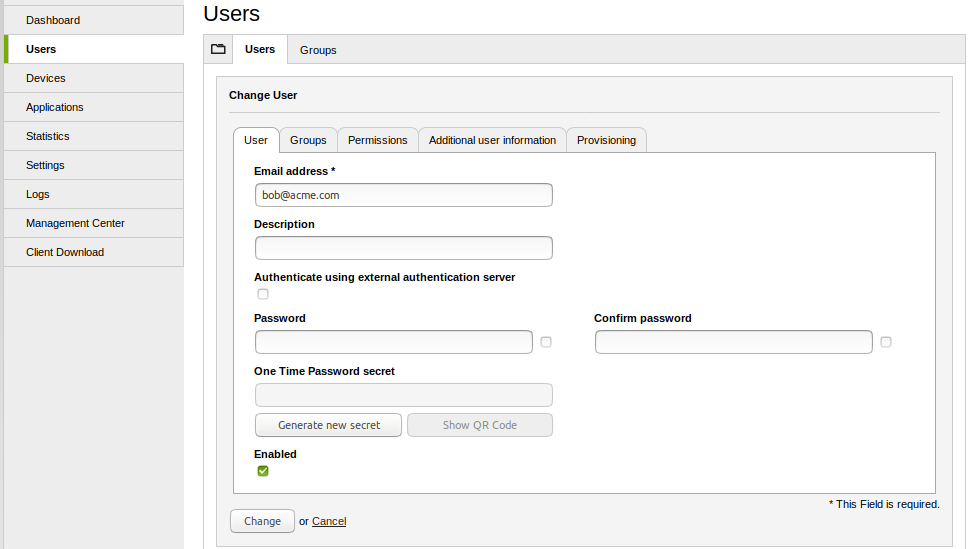The height and width of the screenshot is (549, 972).
Task: Click the Cancel link
Action: [x=329, y=521]
